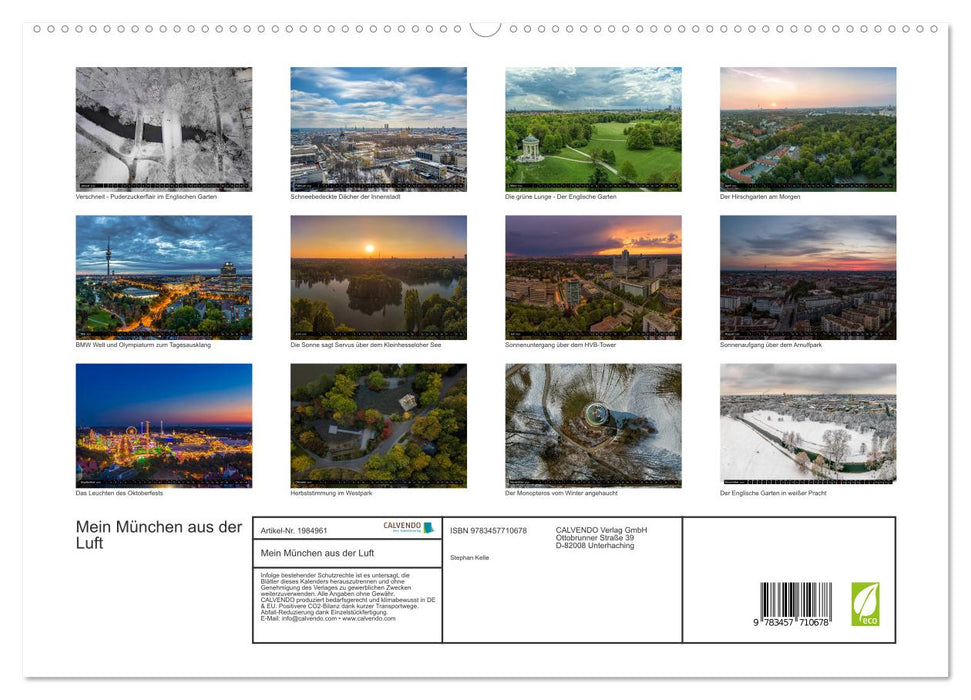Viewport: 971px width, 700px height.
Task: Select the Hirschgarten morning photo
Action: click(808, 128)
